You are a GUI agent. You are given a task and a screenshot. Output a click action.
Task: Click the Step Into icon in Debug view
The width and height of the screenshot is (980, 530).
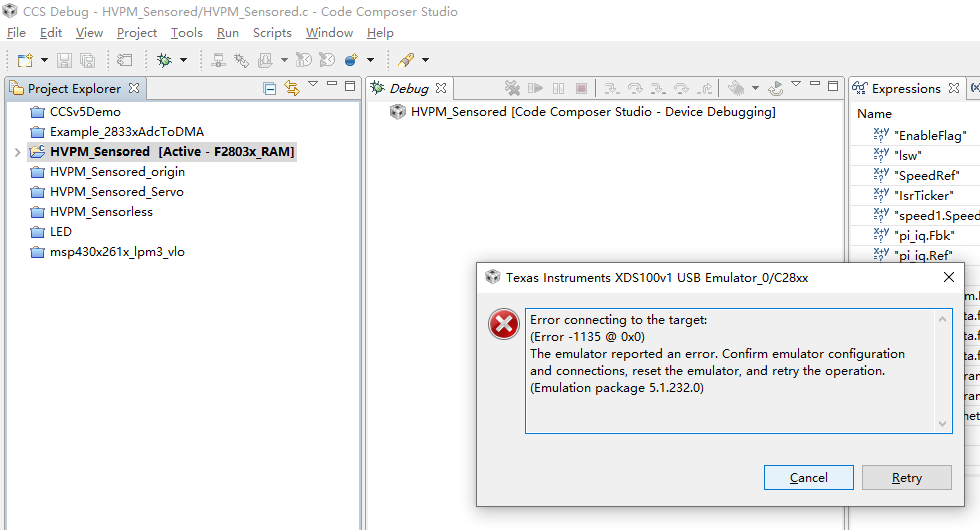[x=612, y=89]
